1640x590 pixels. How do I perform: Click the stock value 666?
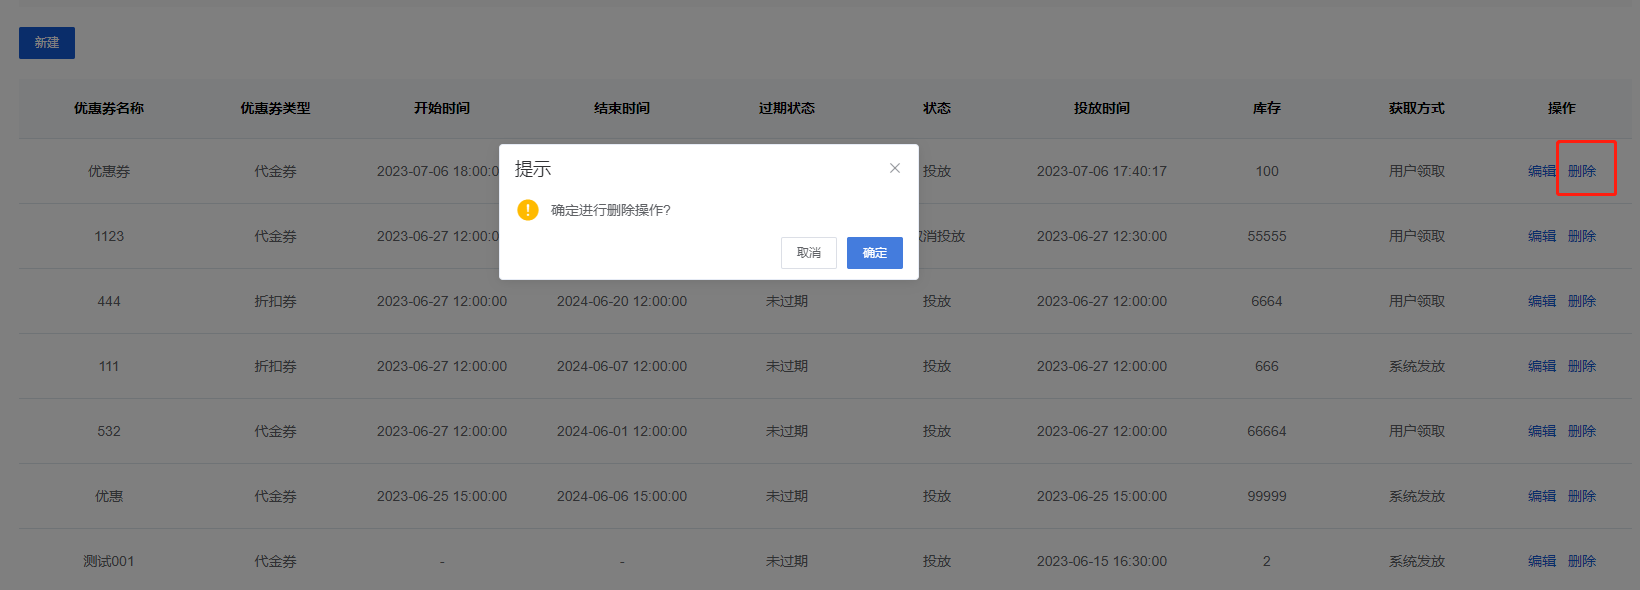click(1267, 366)
